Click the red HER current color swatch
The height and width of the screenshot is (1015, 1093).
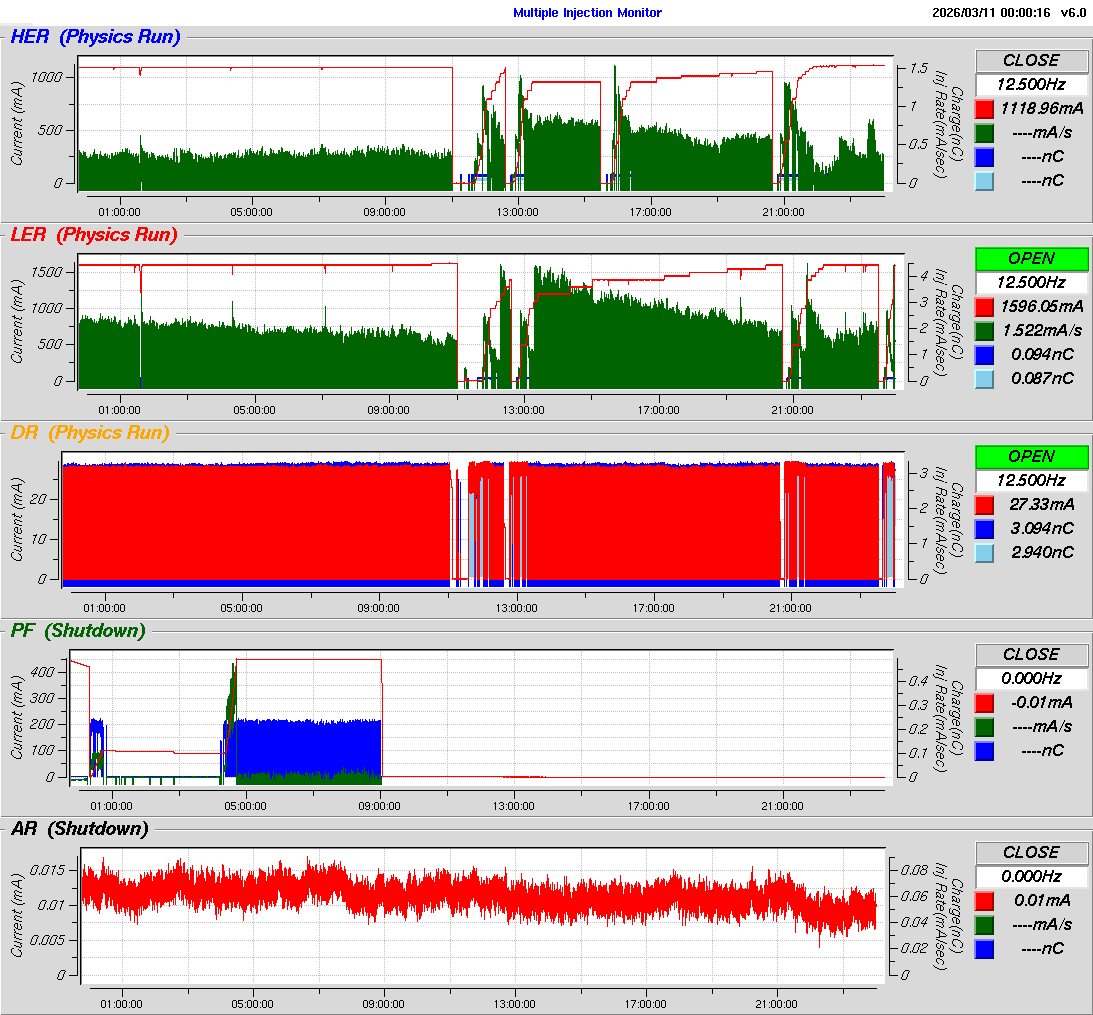[x=985, y=108]
